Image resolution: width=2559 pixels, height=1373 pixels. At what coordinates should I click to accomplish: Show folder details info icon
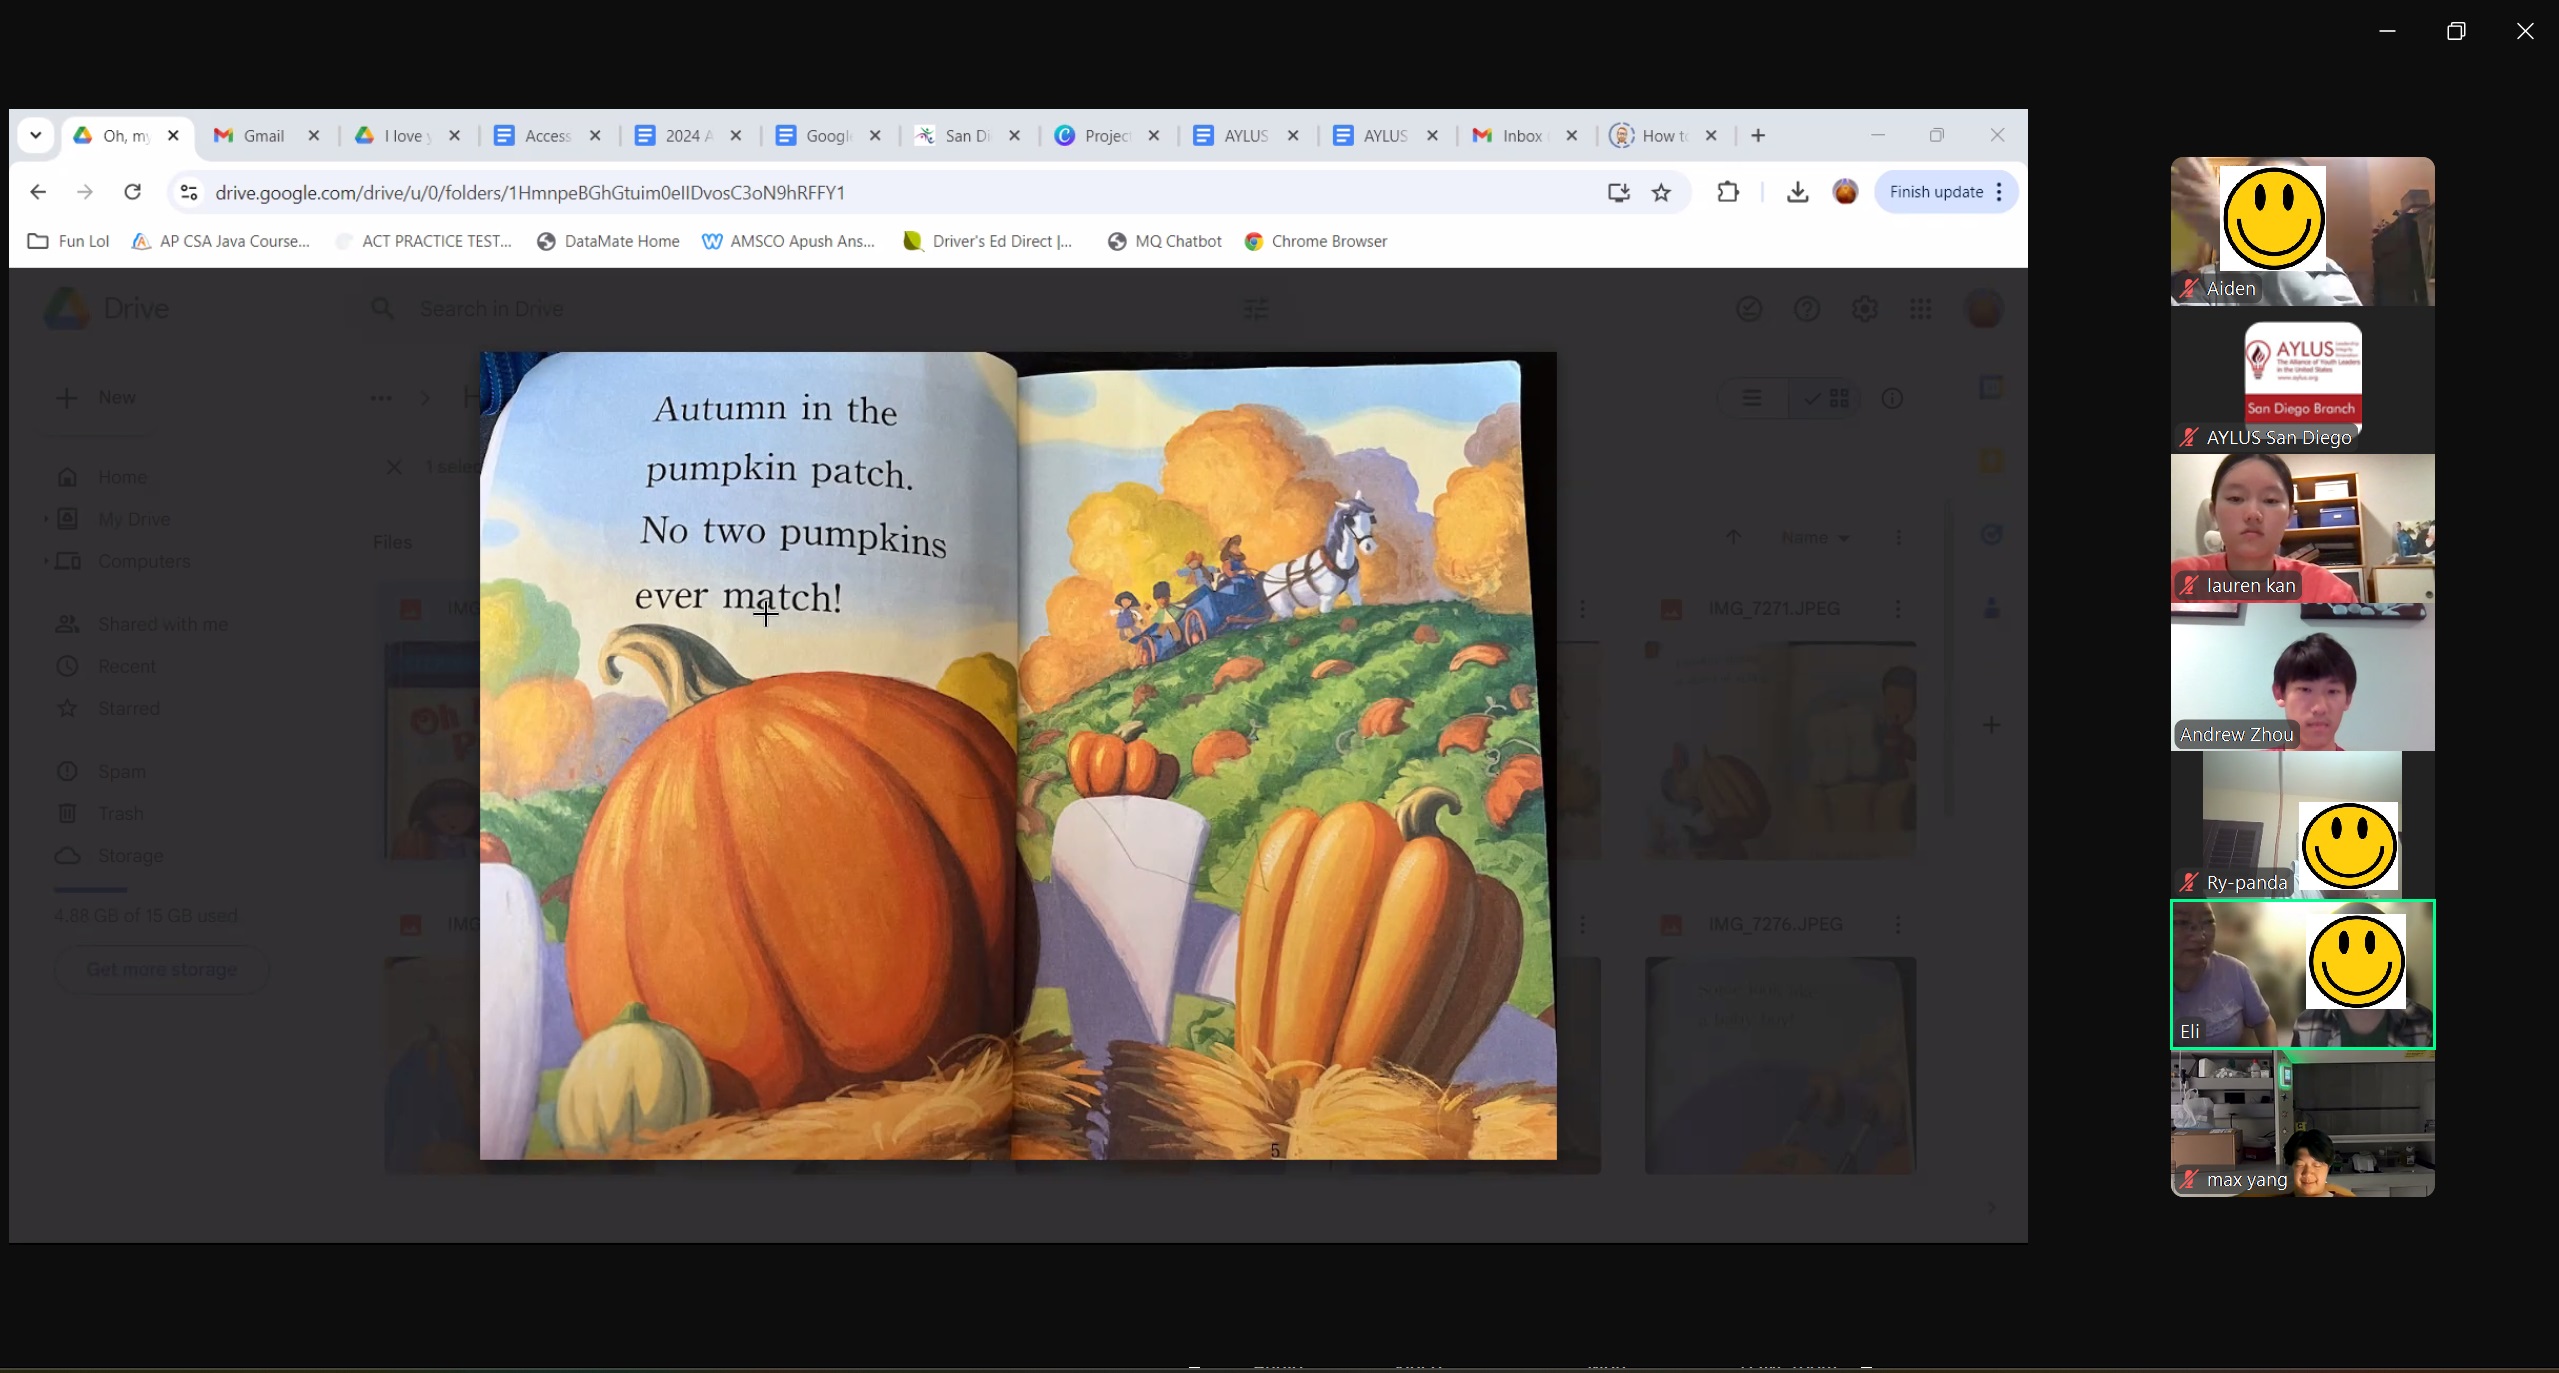[x=1892, y=398]
